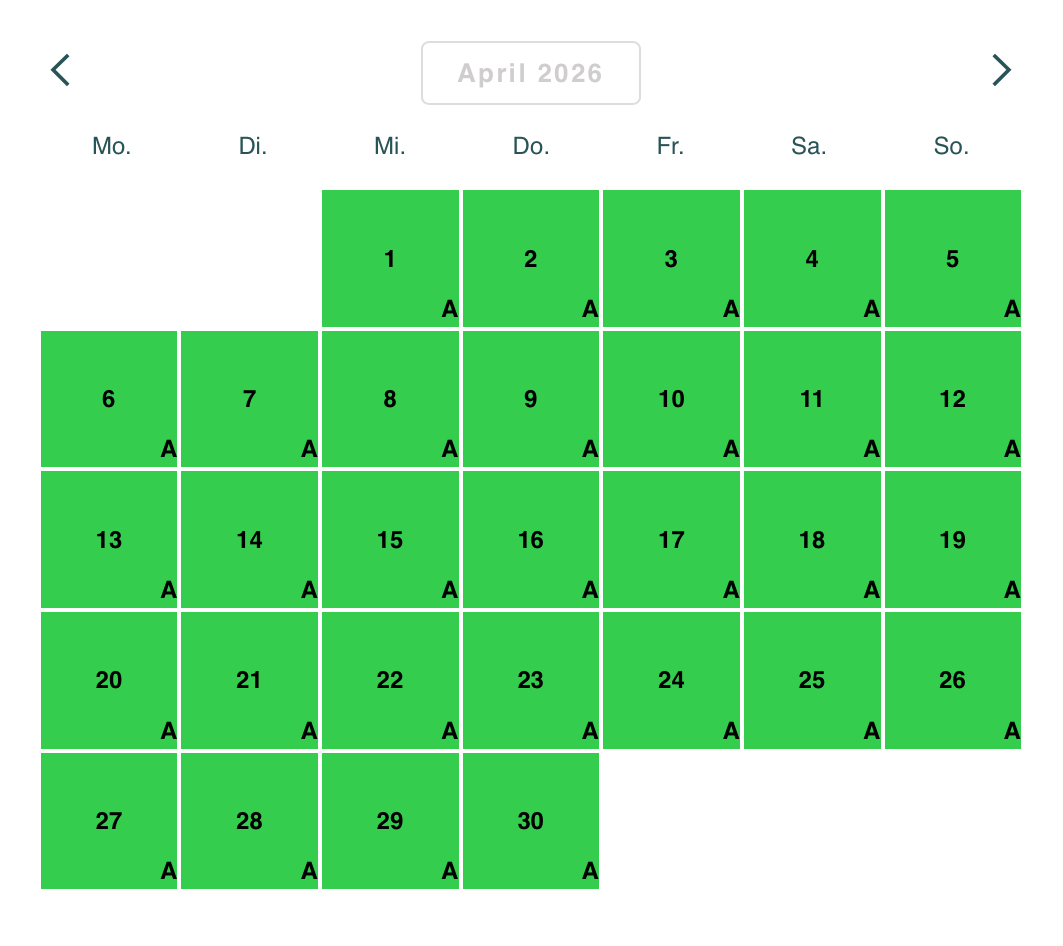Advance to next month with right chevron

pos(1001,71)
